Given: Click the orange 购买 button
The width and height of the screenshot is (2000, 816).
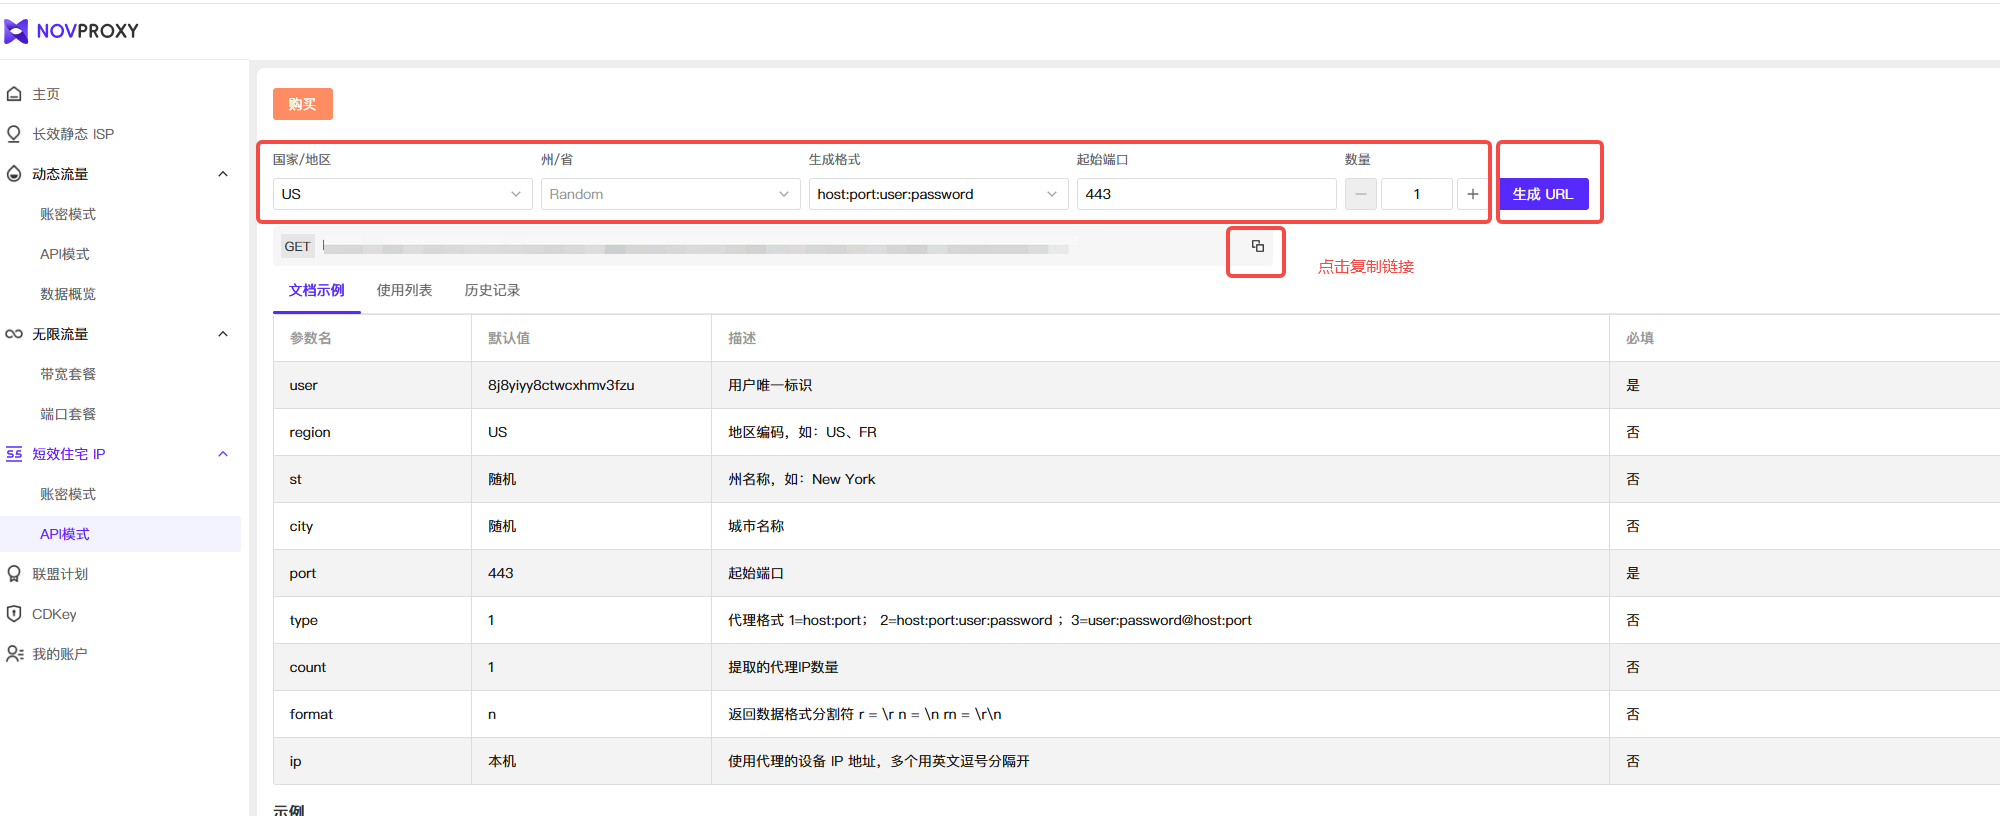Looking at the screenshot, I should tap(302, 104).
